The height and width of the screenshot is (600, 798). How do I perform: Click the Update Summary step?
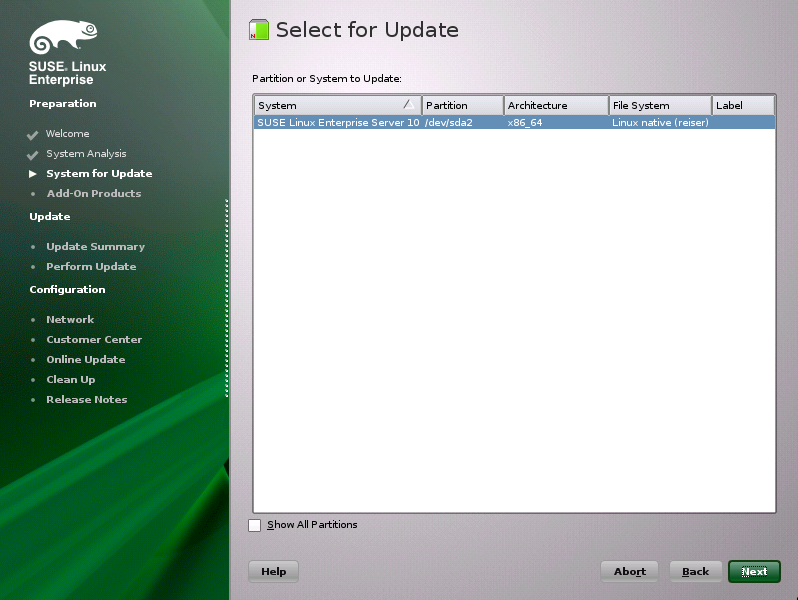tap(96, 246)
